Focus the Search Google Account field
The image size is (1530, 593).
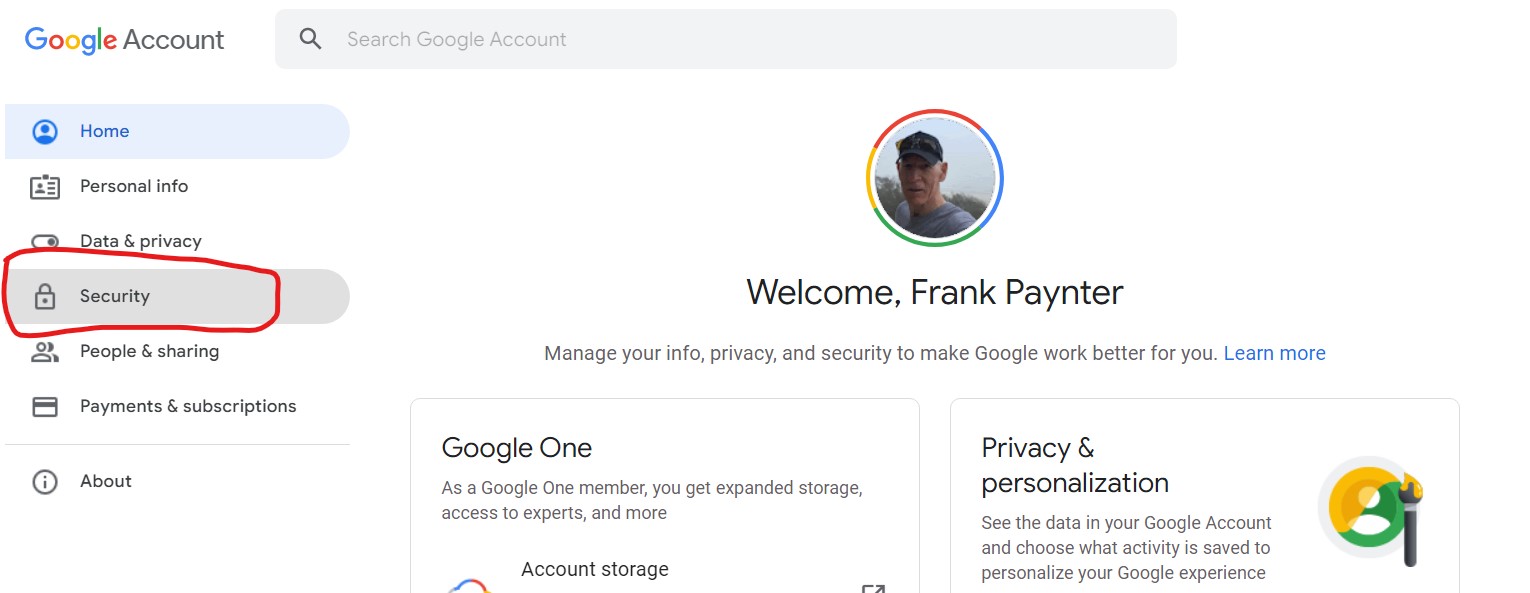click(726, 39)
